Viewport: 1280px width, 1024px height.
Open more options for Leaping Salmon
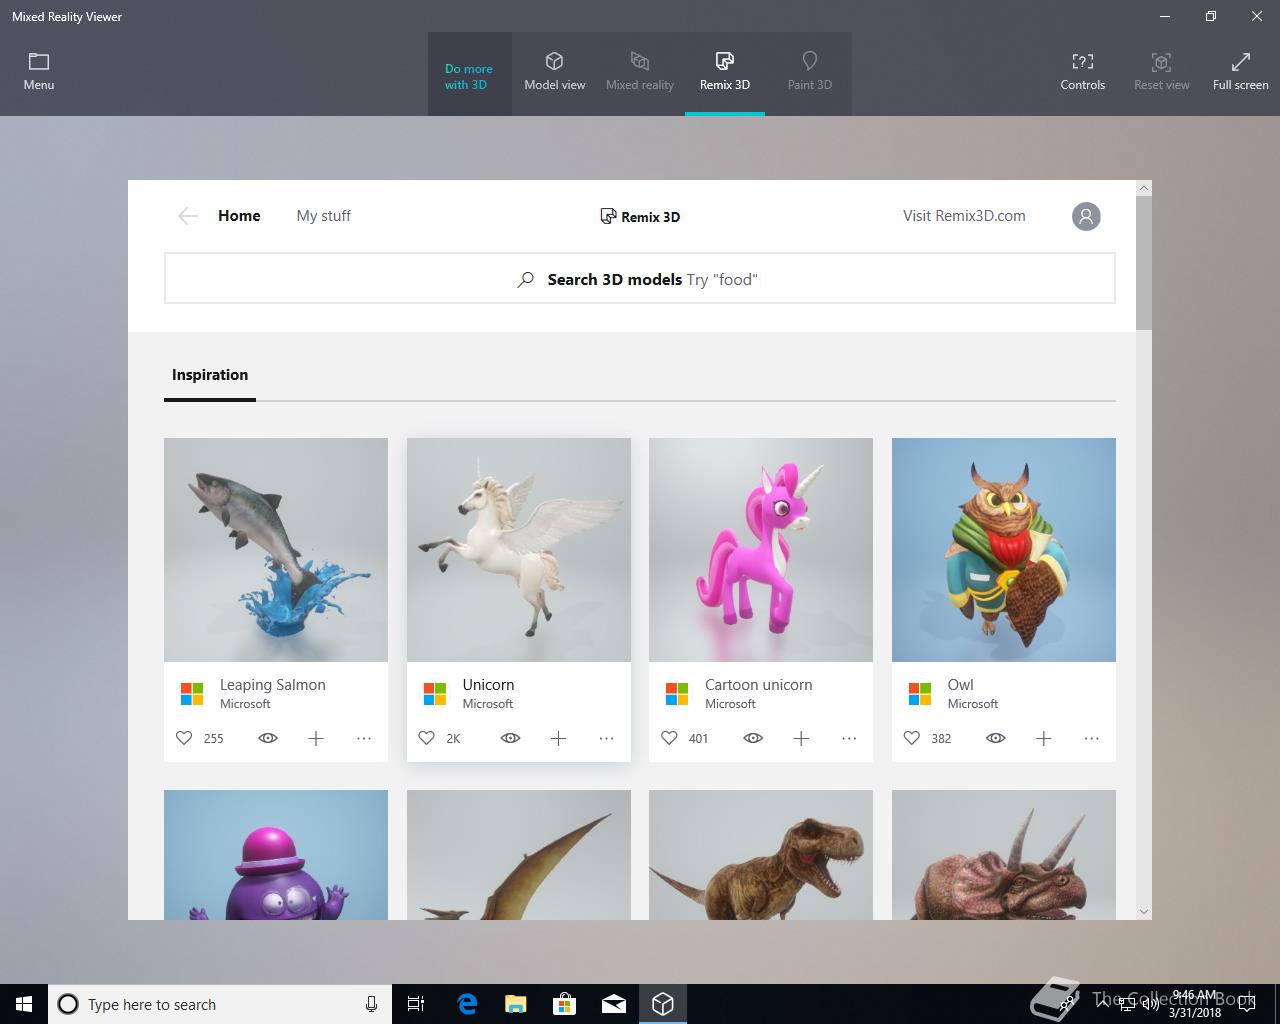coord(364,738)
